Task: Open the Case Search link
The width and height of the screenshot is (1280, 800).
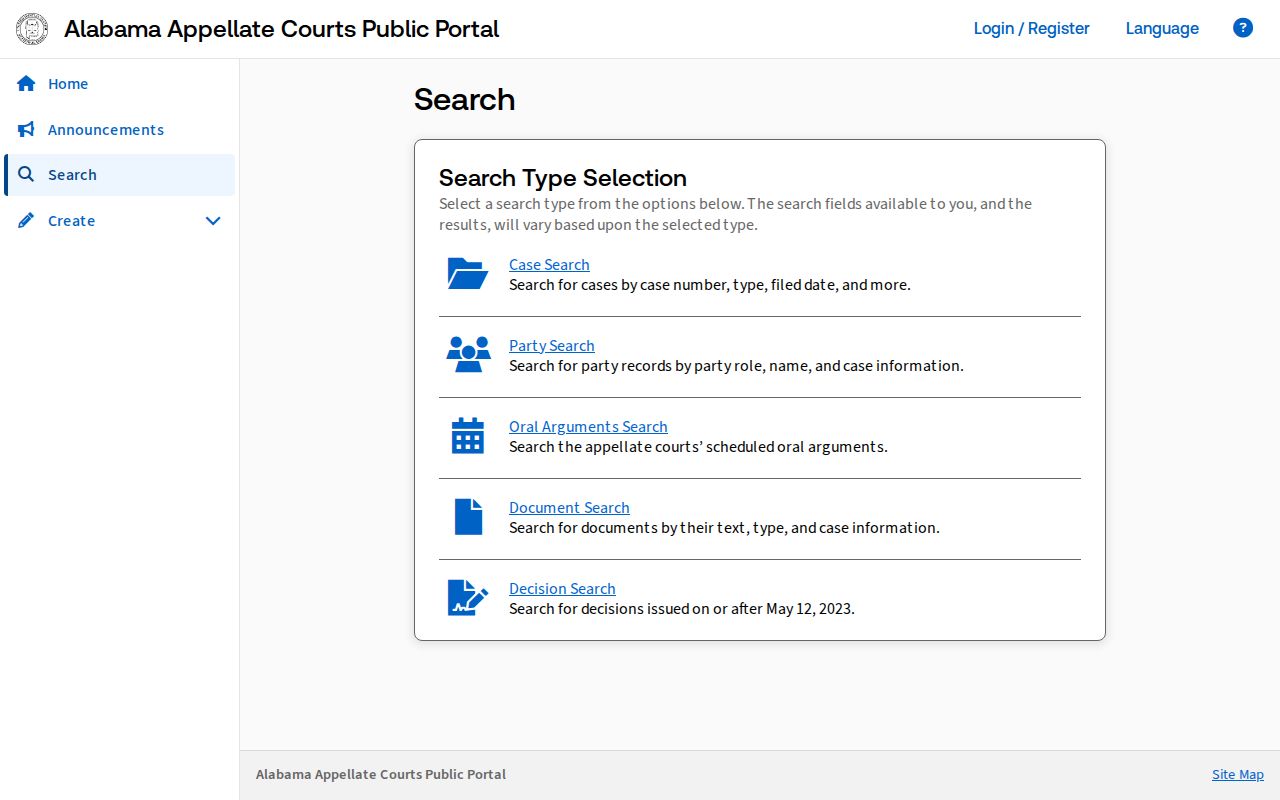Action: pyautogui.click(x=549, y=265)
